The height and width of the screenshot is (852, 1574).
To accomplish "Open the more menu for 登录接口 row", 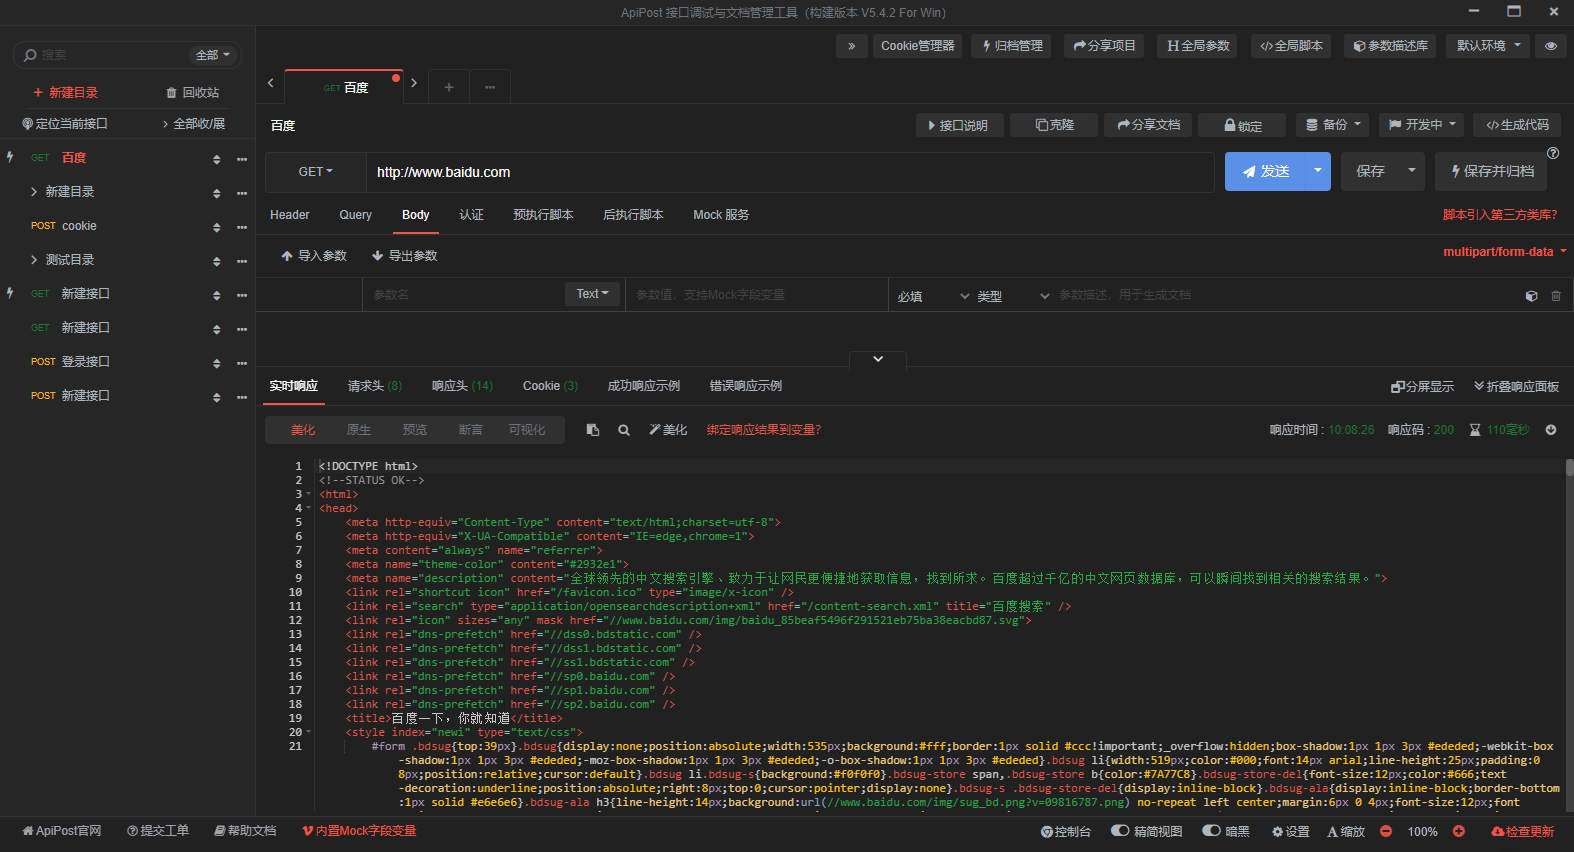I will click(x=242, y=363).
